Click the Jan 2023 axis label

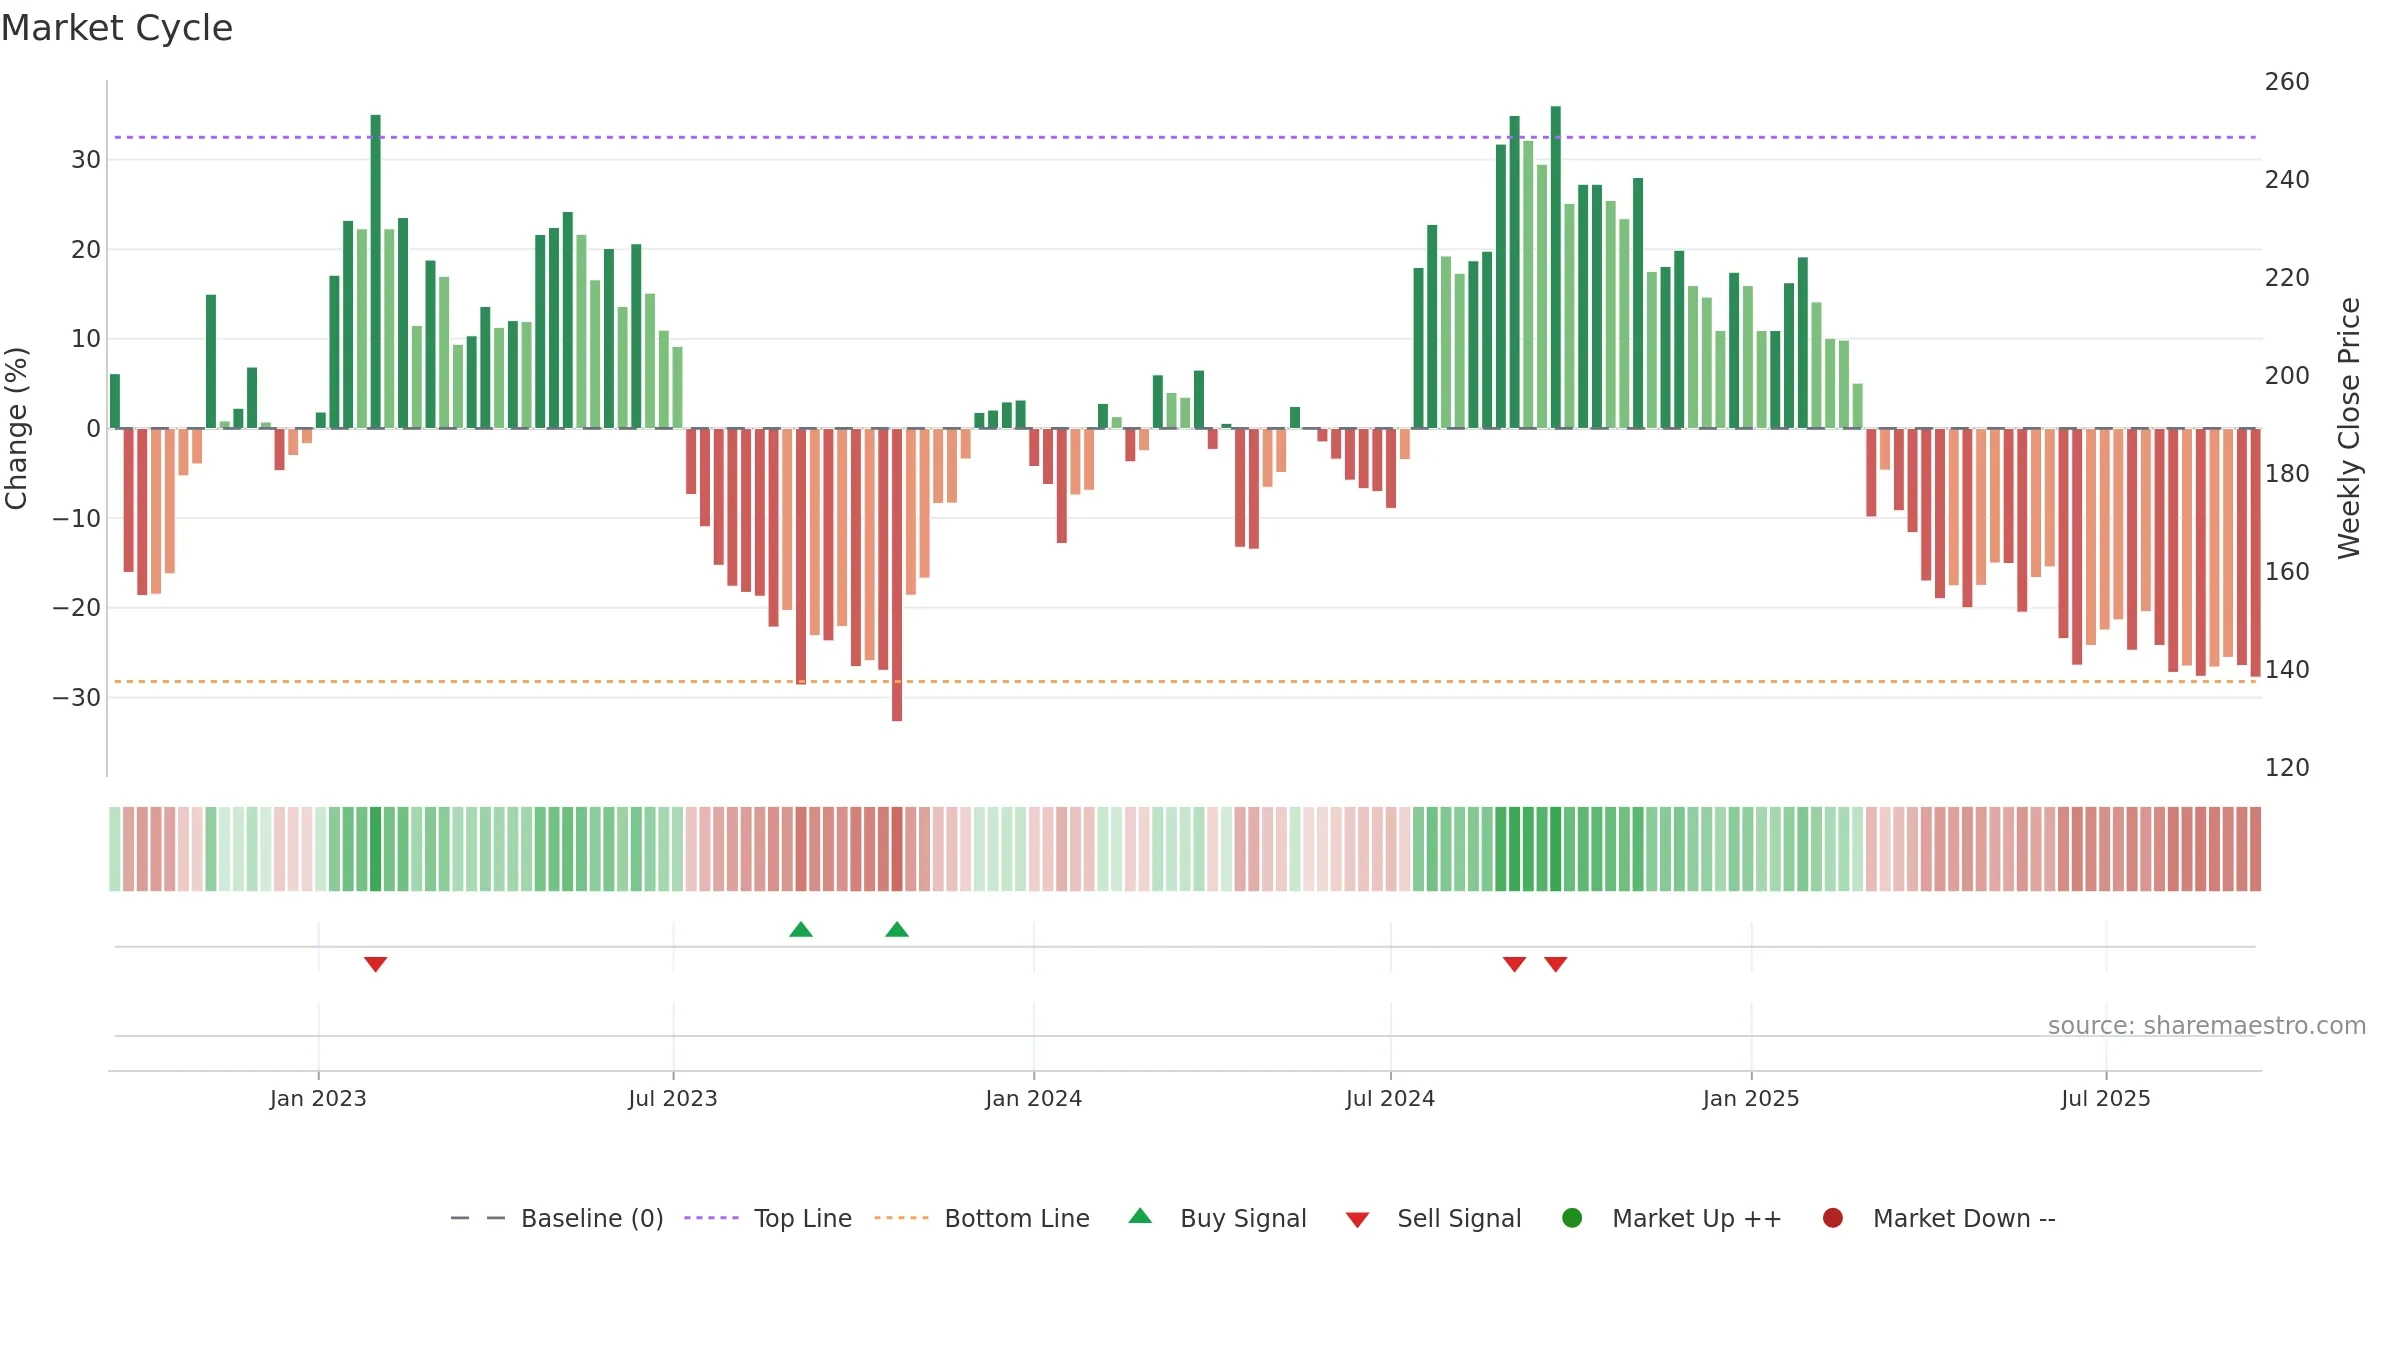click(318, 1099)
